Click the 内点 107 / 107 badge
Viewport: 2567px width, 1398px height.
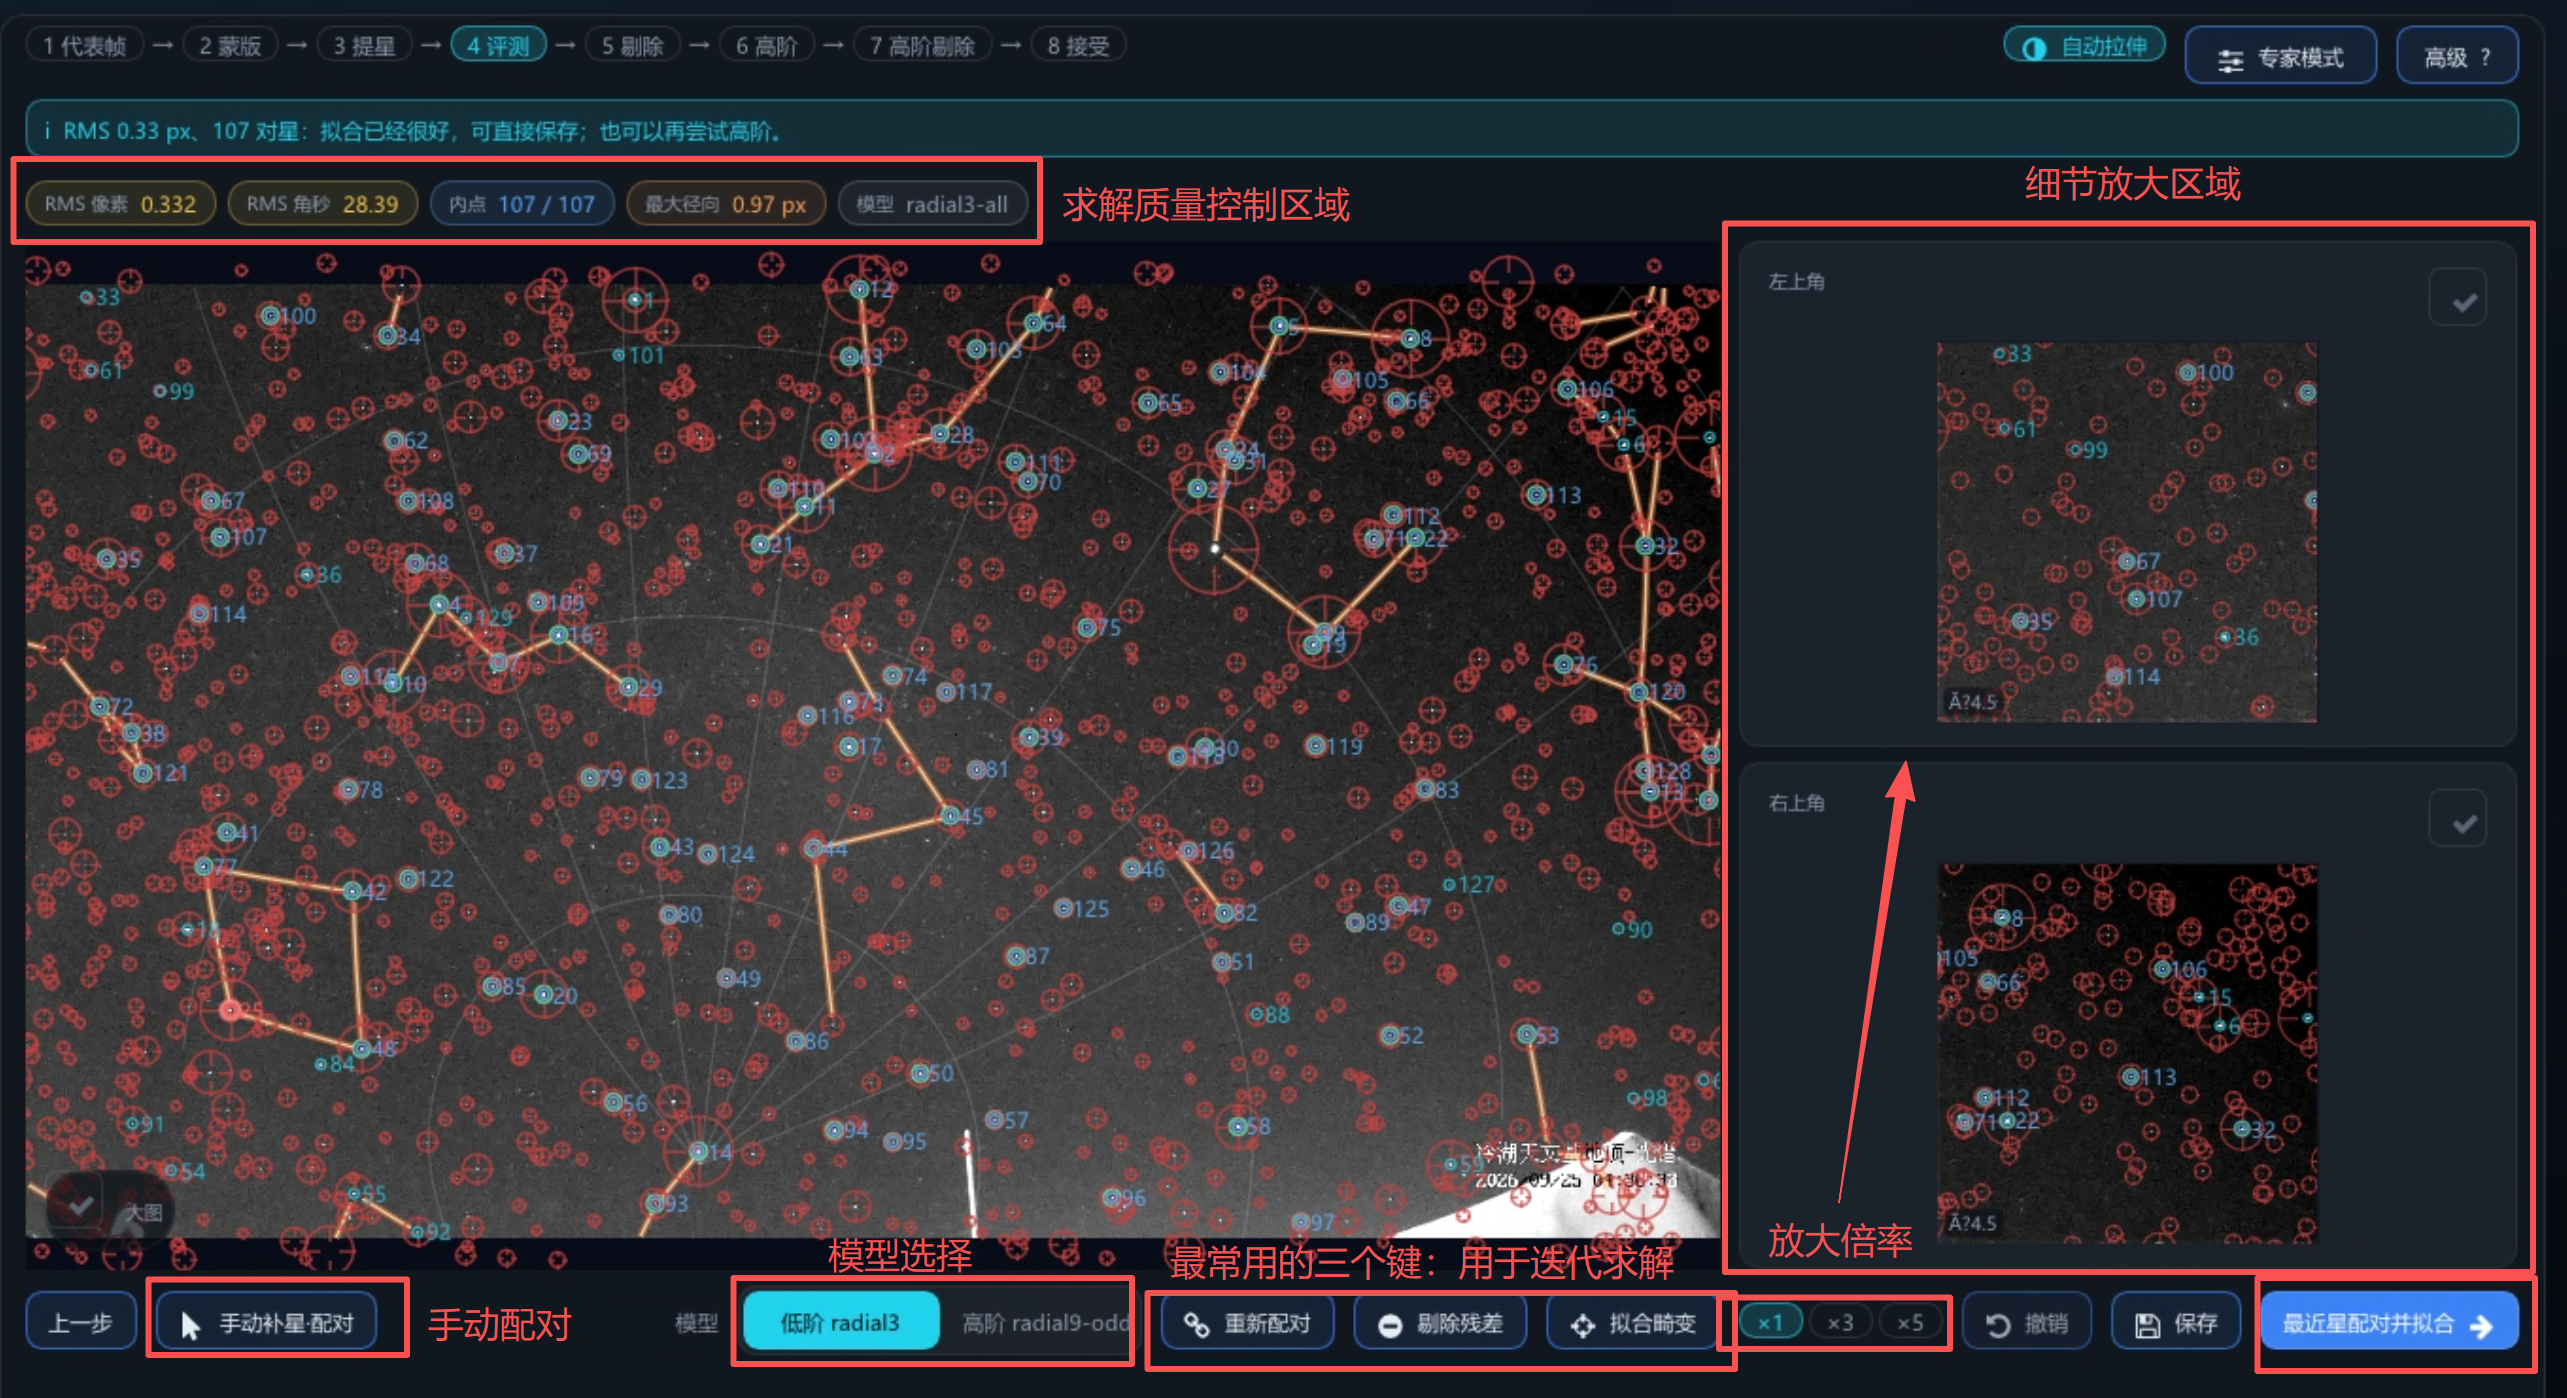521,204
